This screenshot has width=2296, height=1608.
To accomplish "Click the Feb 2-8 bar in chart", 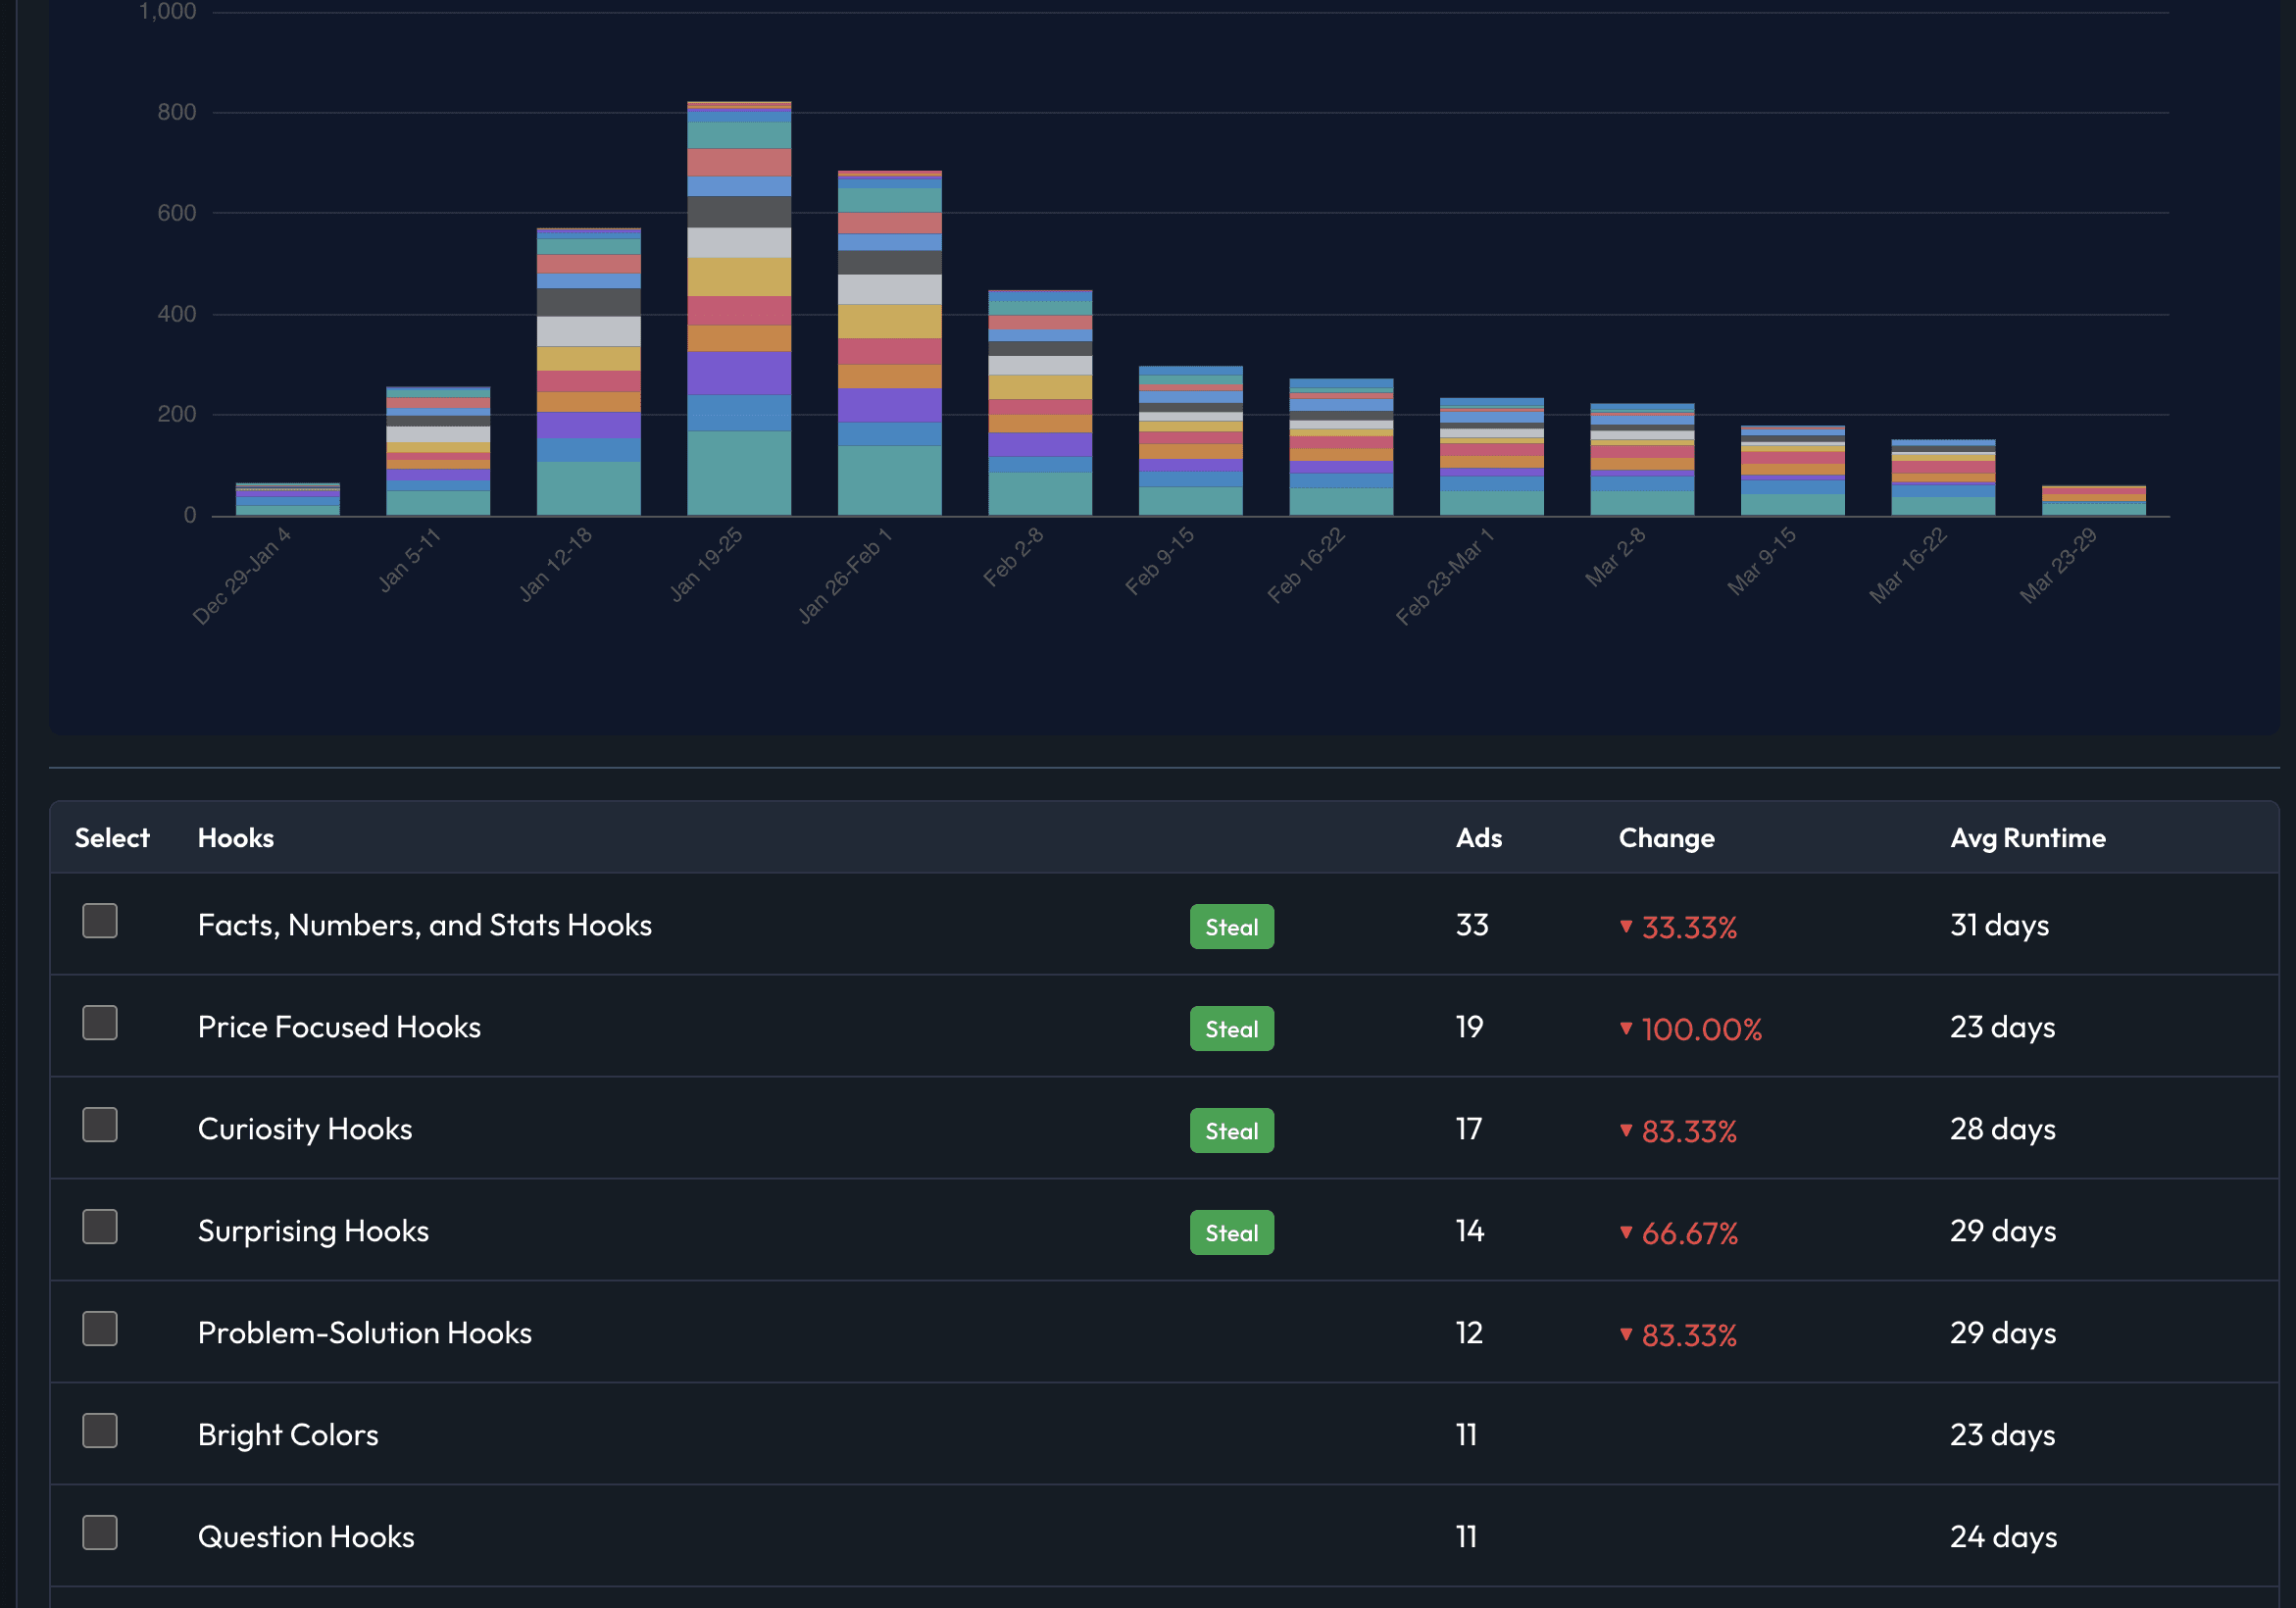I will 1040,404.
